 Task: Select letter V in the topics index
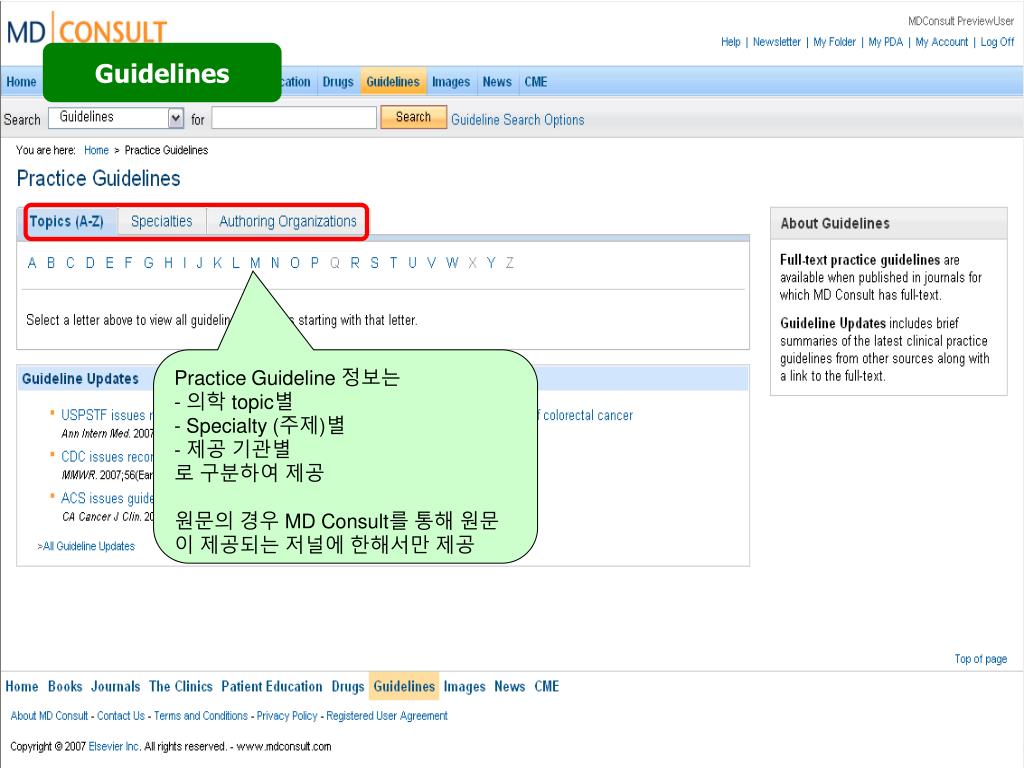pyautogui.click(x=431, y=263)
